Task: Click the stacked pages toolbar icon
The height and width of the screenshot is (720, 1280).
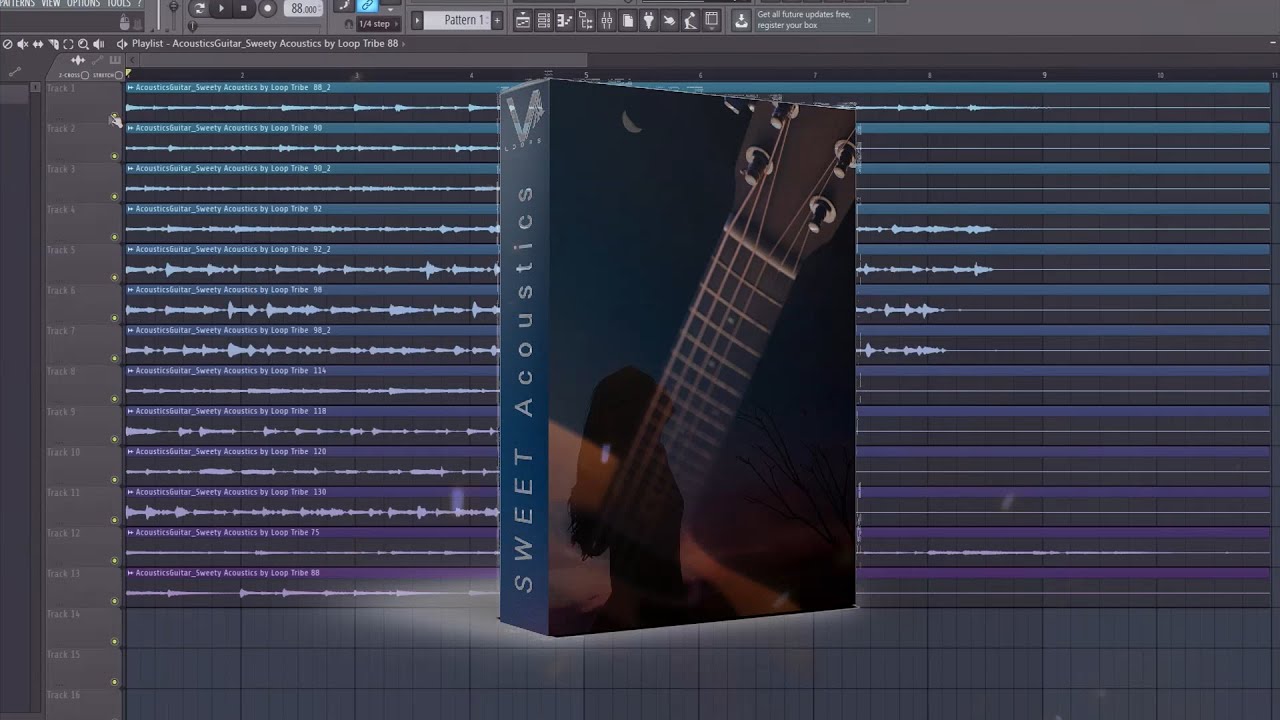Action: [x=628, y=20]
